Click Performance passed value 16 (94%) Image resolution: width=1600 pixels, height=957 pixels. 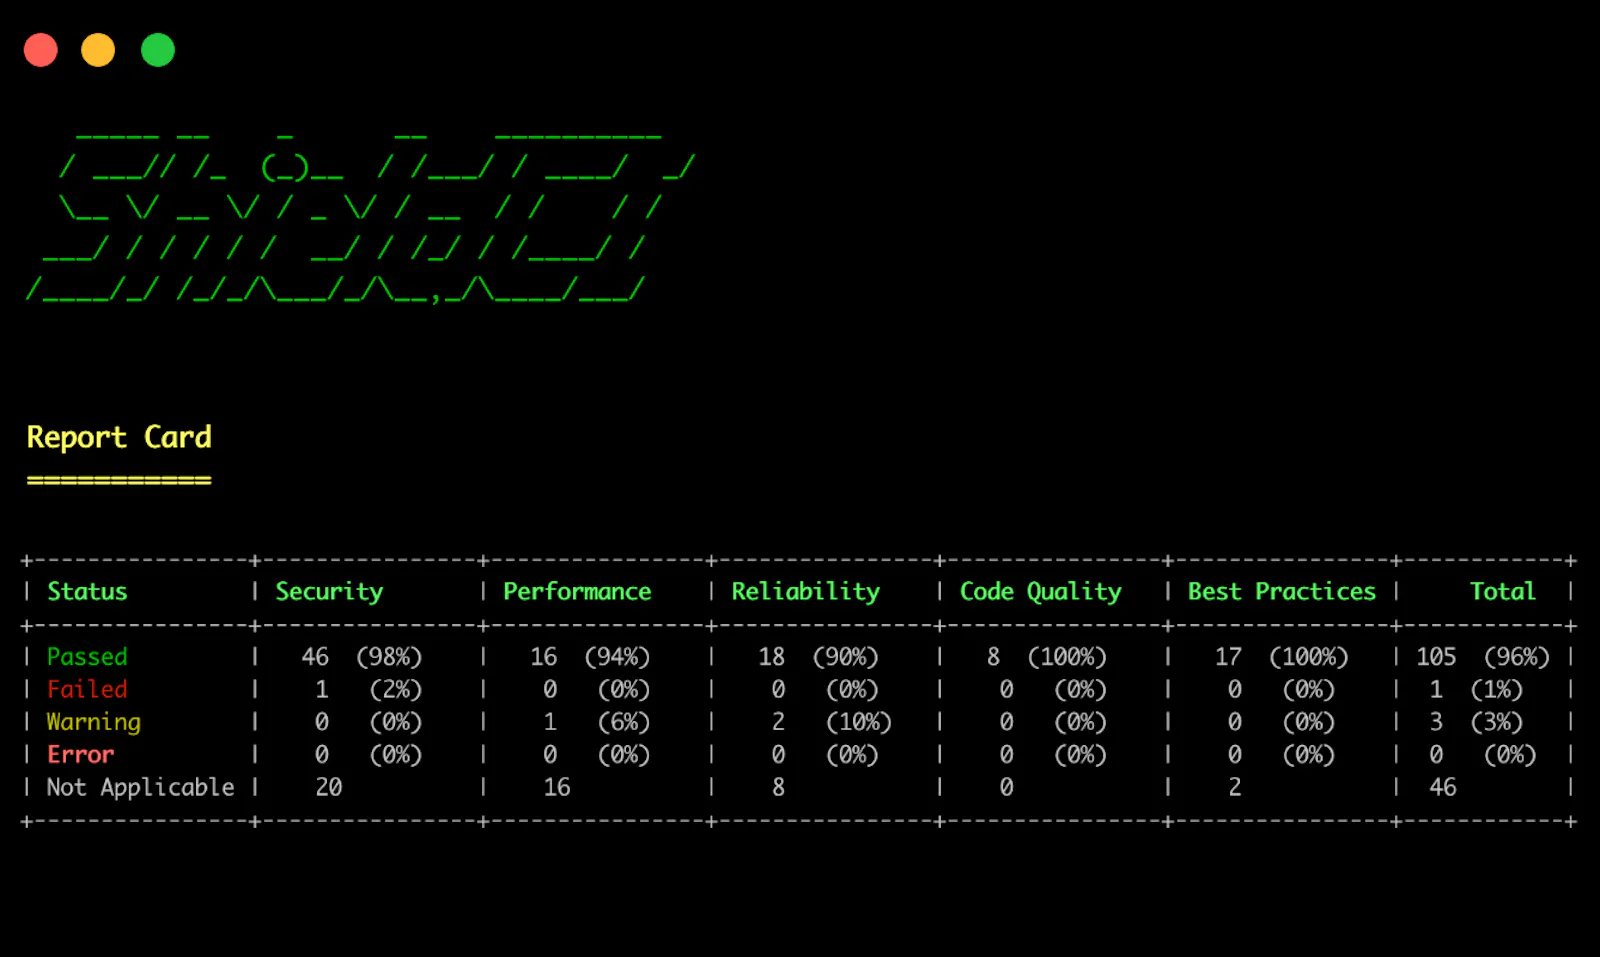coord(590,657)
